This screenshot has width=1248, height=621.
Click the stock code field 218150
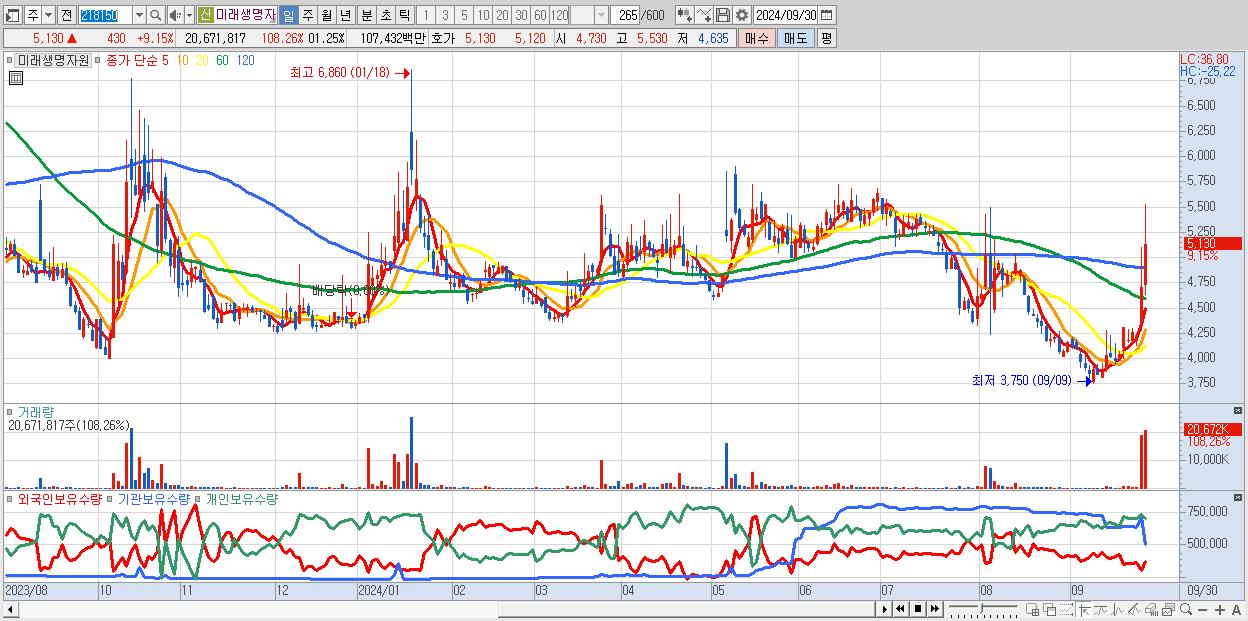105,15
